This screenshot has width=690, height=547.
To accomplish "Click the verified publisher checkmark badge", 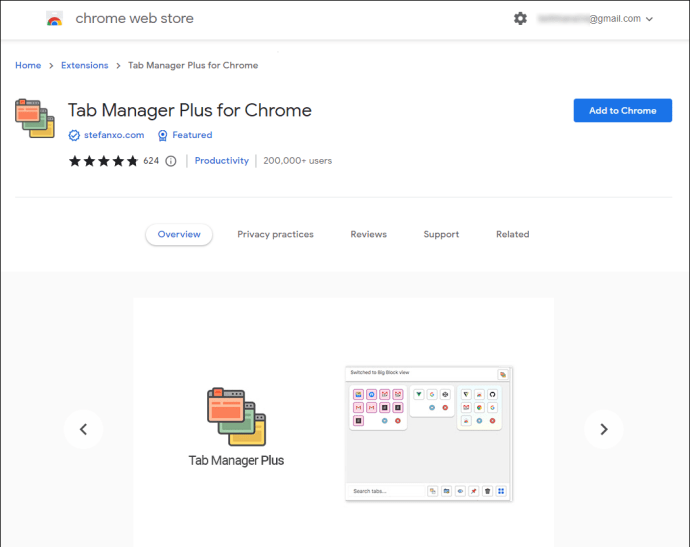I will (x=74, y=136).
